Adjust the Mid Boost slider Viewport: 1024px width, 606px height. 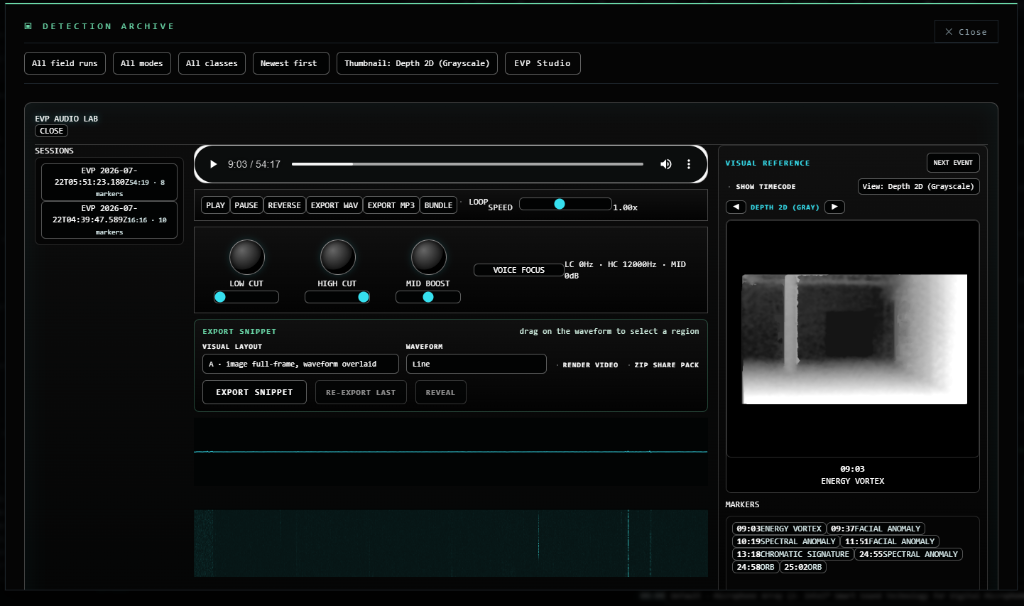[428, 297]
